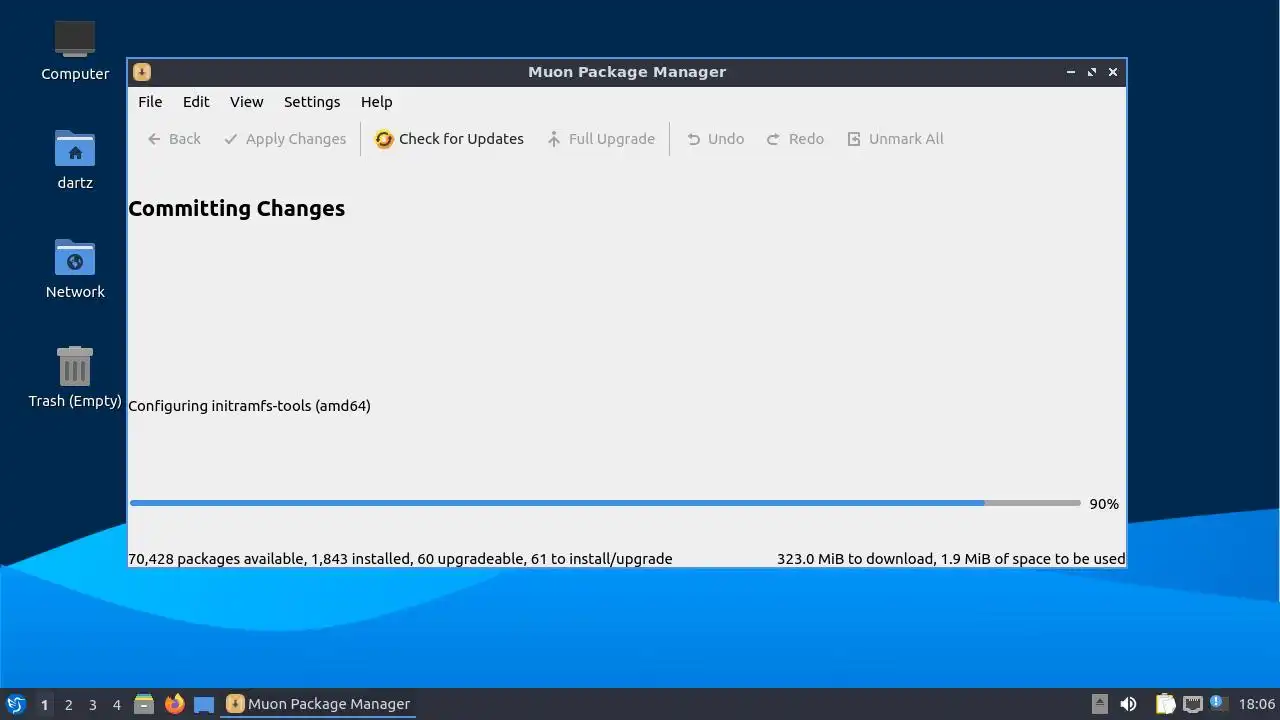Click the Redo toolbar button
The width and height of the screenshot is (1280, 720).
click(x=795, y=139)
